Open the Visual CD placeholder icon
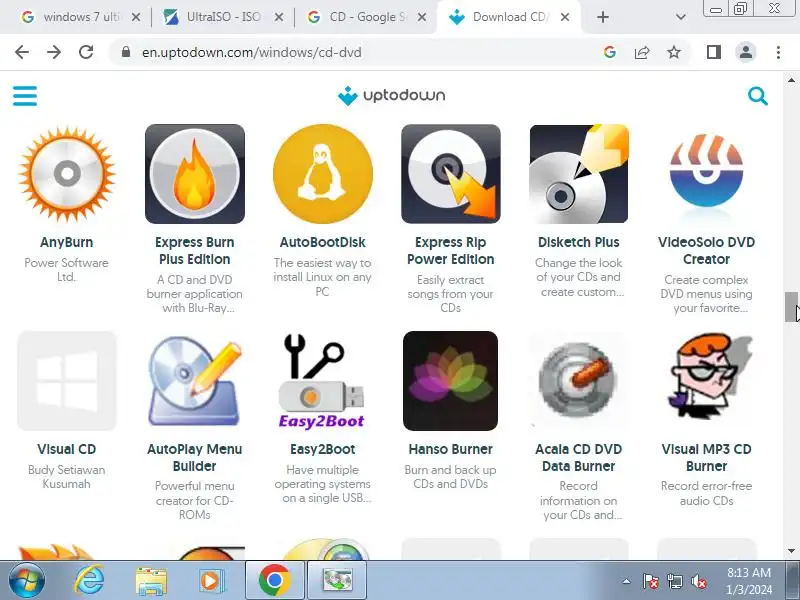Screen dimensions: 800x600 67,381
